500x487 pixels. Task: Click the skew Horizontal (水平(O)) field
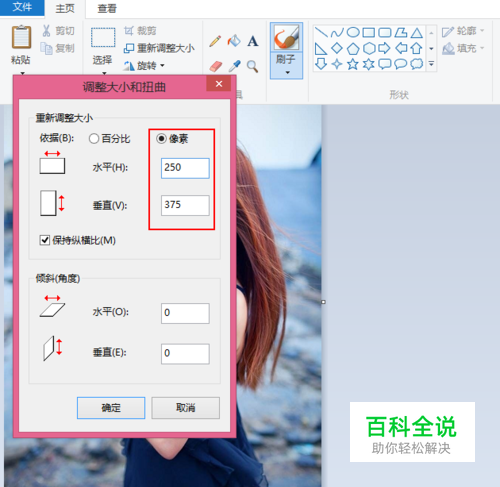point(185,313)
